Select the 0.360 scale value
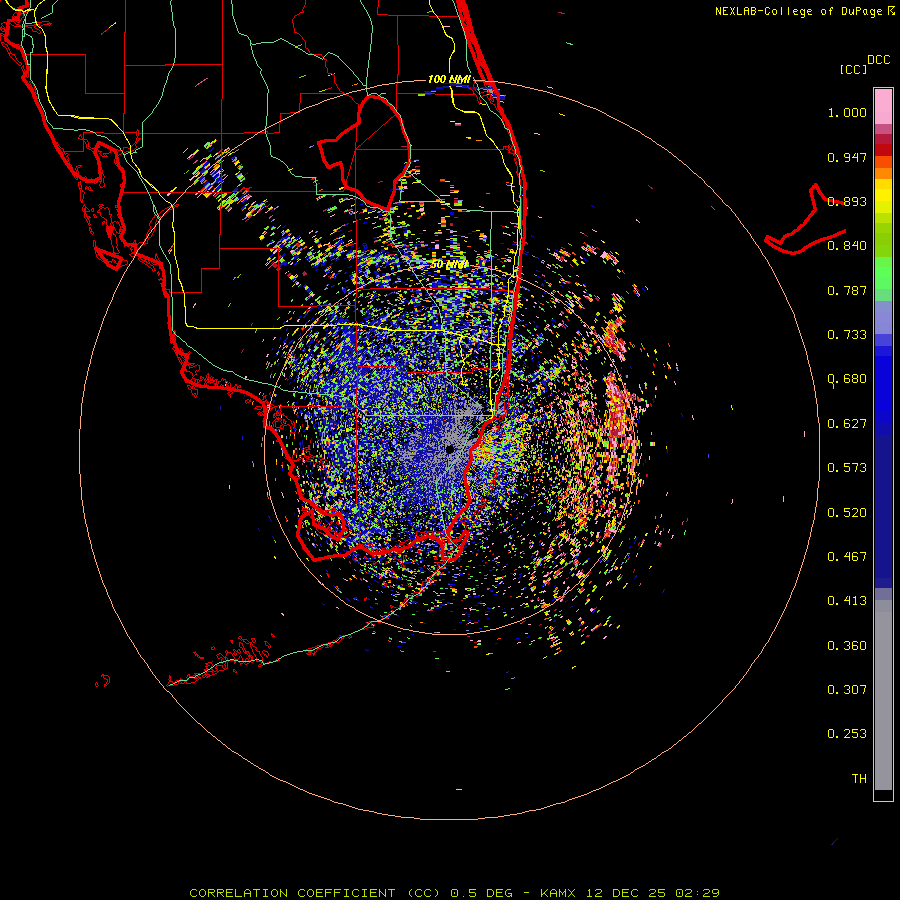Viewport: 900px width, 900px height. pos(847,646)
